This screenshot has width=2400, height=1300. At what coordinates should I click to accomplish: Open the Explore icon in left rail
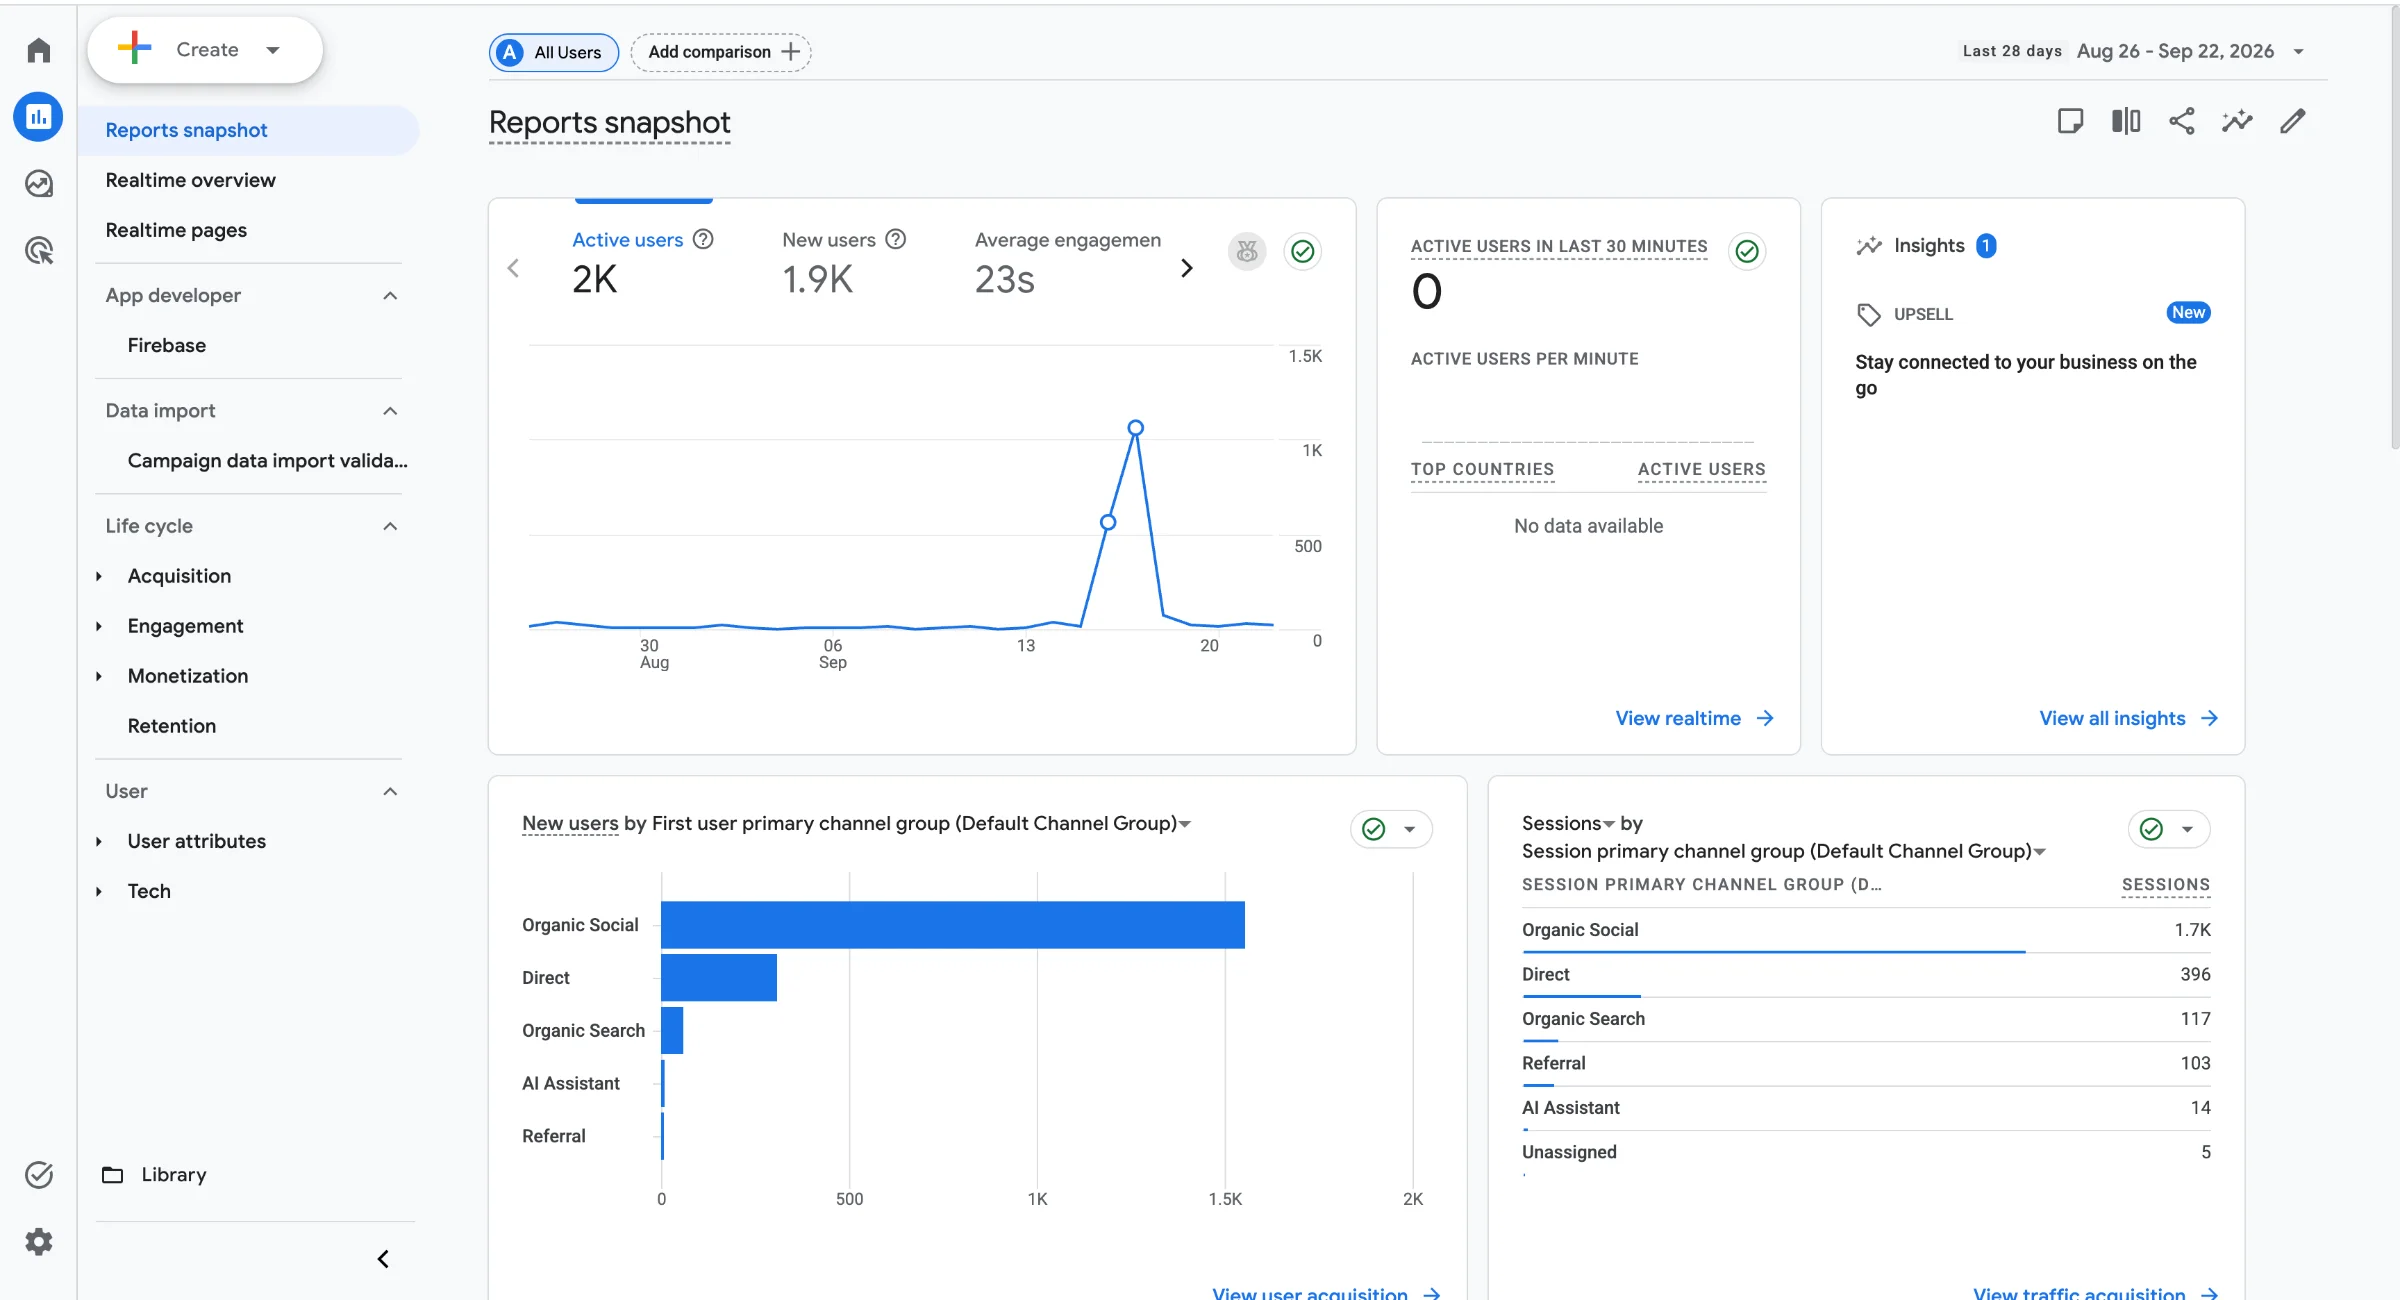point(38,184)
